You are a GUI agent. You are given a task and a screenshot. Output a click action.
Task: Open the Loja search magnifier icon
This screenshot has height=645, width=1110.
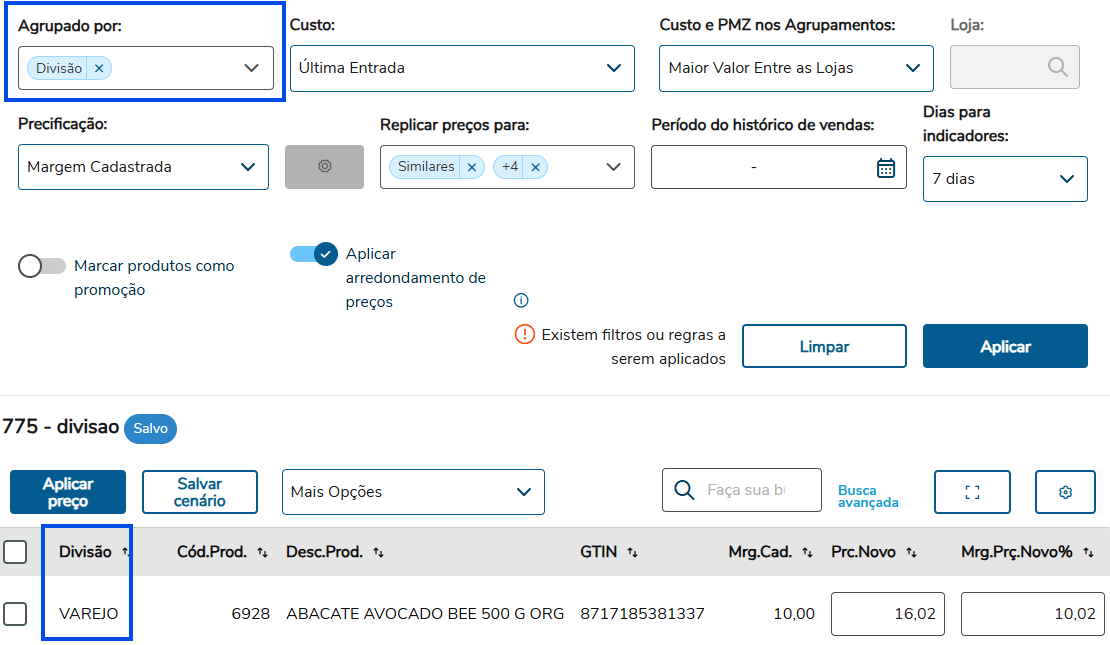[x=1057, y=68]
